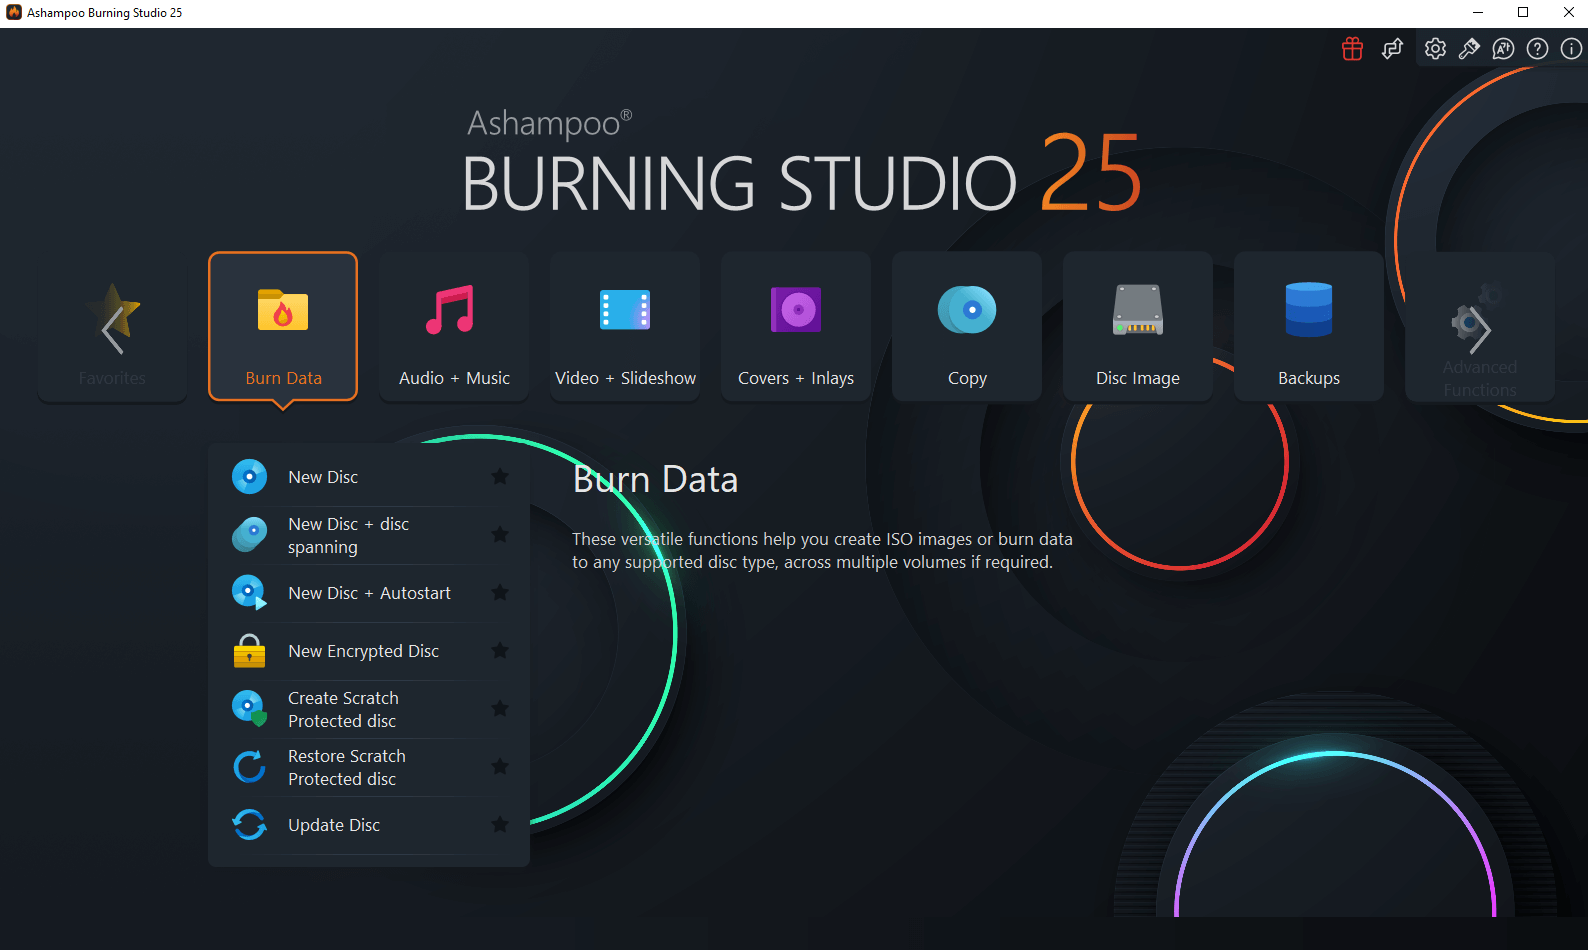
Task: Open the red gift offers icon
Action: pos(1352,49)
